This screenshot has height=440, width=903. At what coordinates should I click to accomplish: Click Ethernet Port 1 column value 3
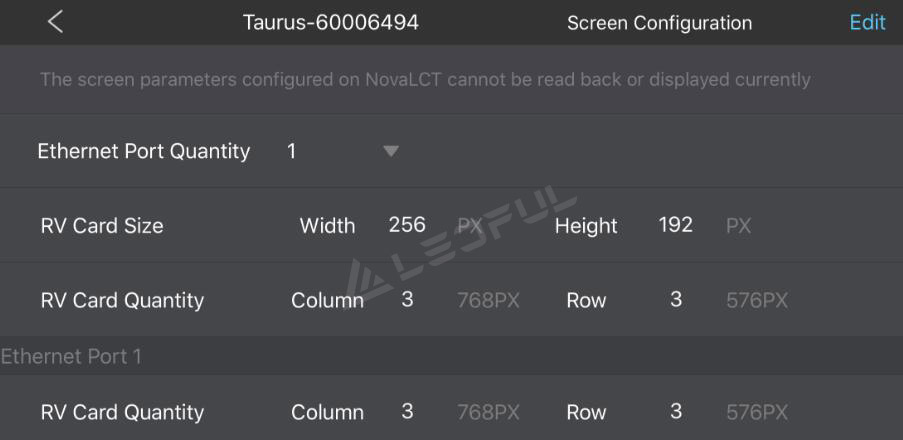[407, 411]
